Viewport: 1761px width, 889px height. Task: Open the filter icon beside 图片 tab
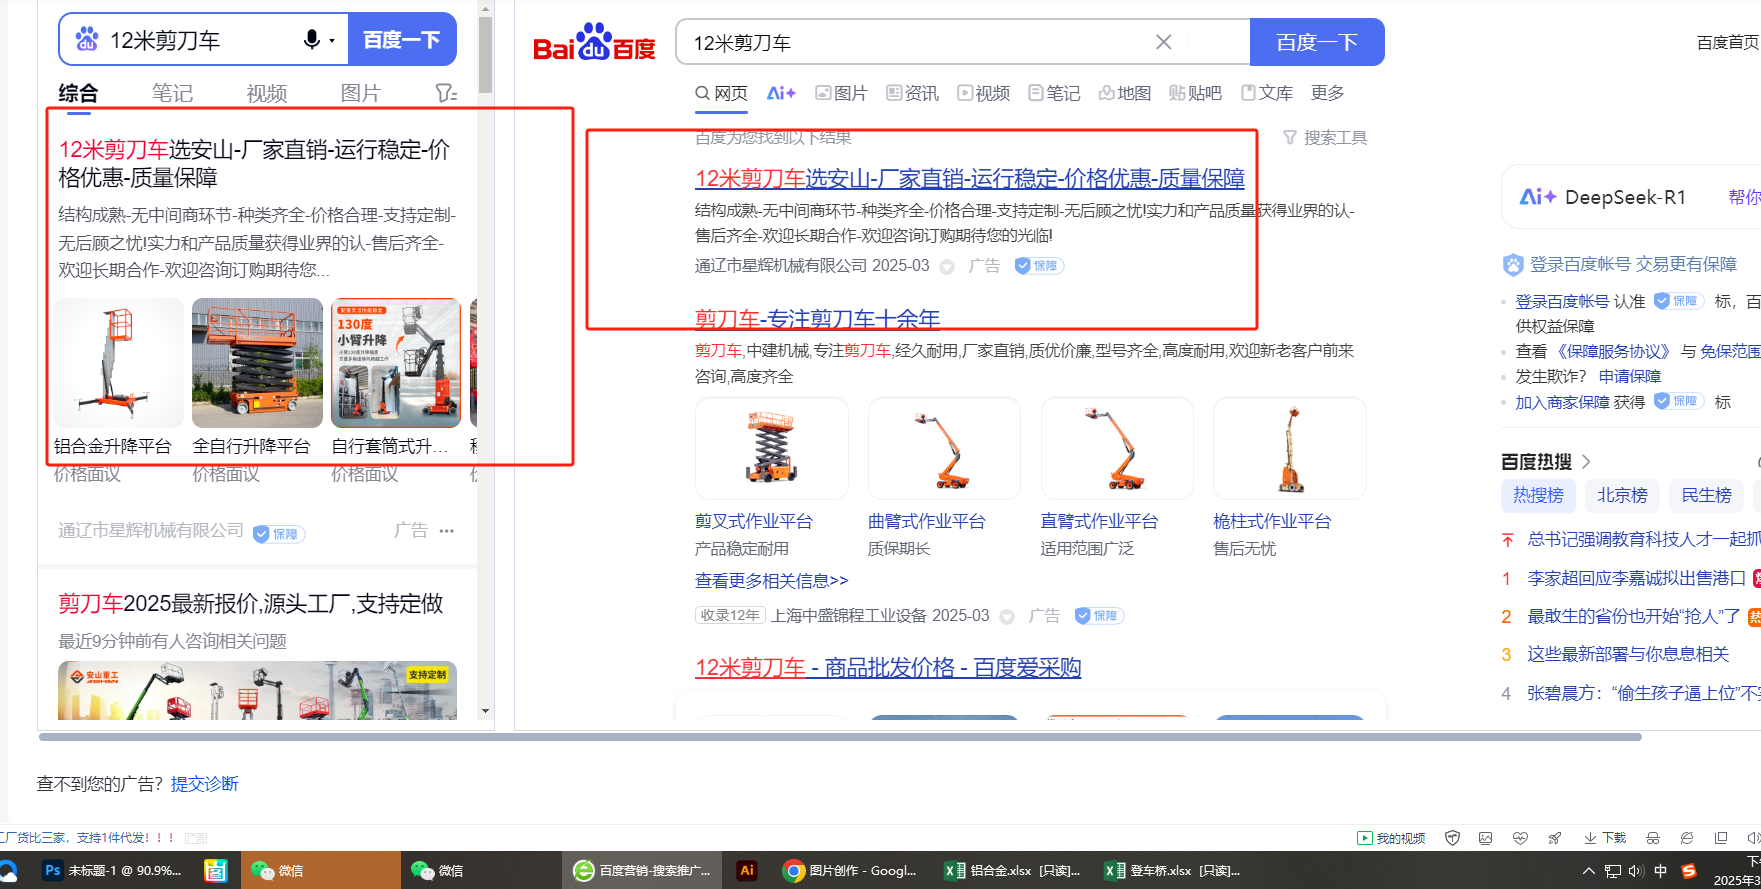click(446, 93)
